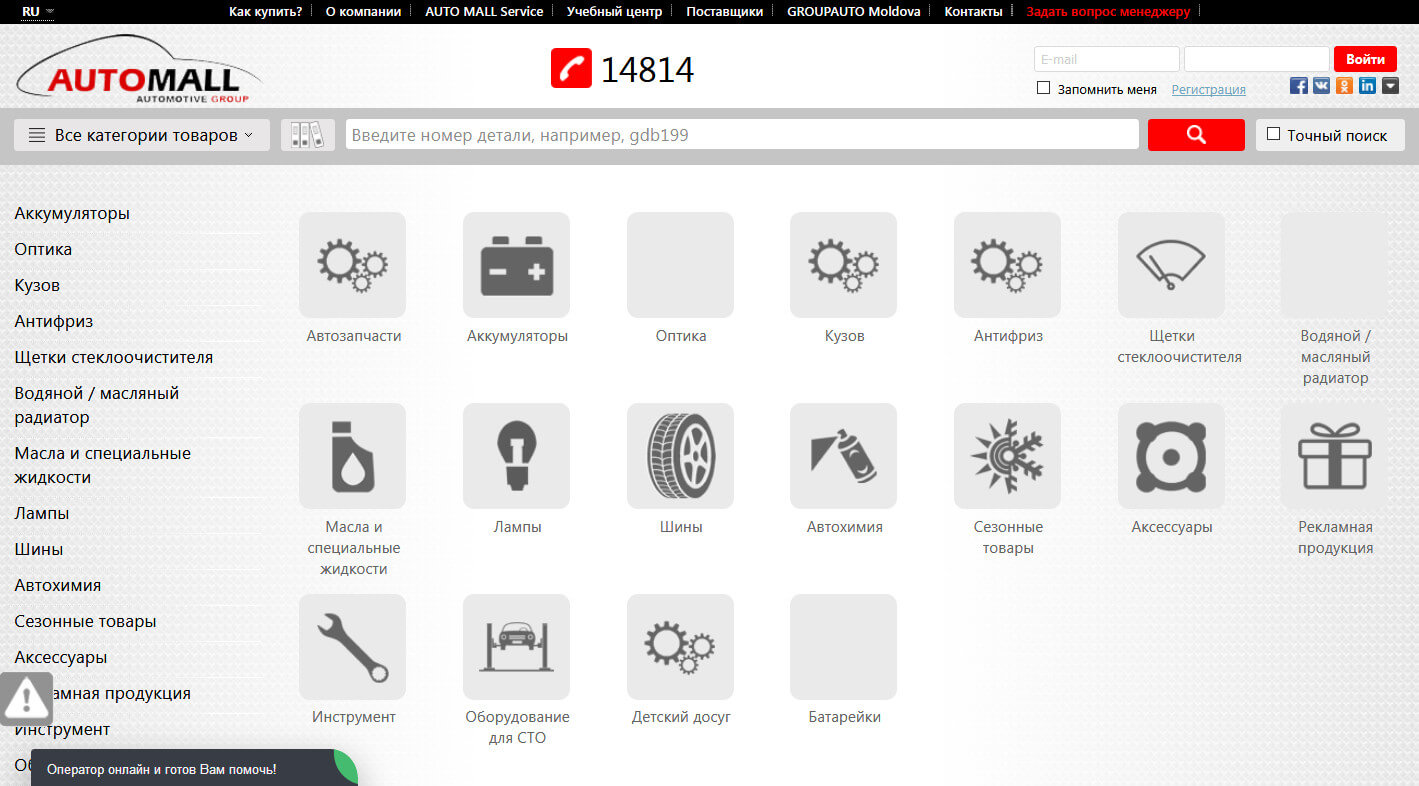Enable the Точный поиск checkbox

click(x=1273, y=134)
